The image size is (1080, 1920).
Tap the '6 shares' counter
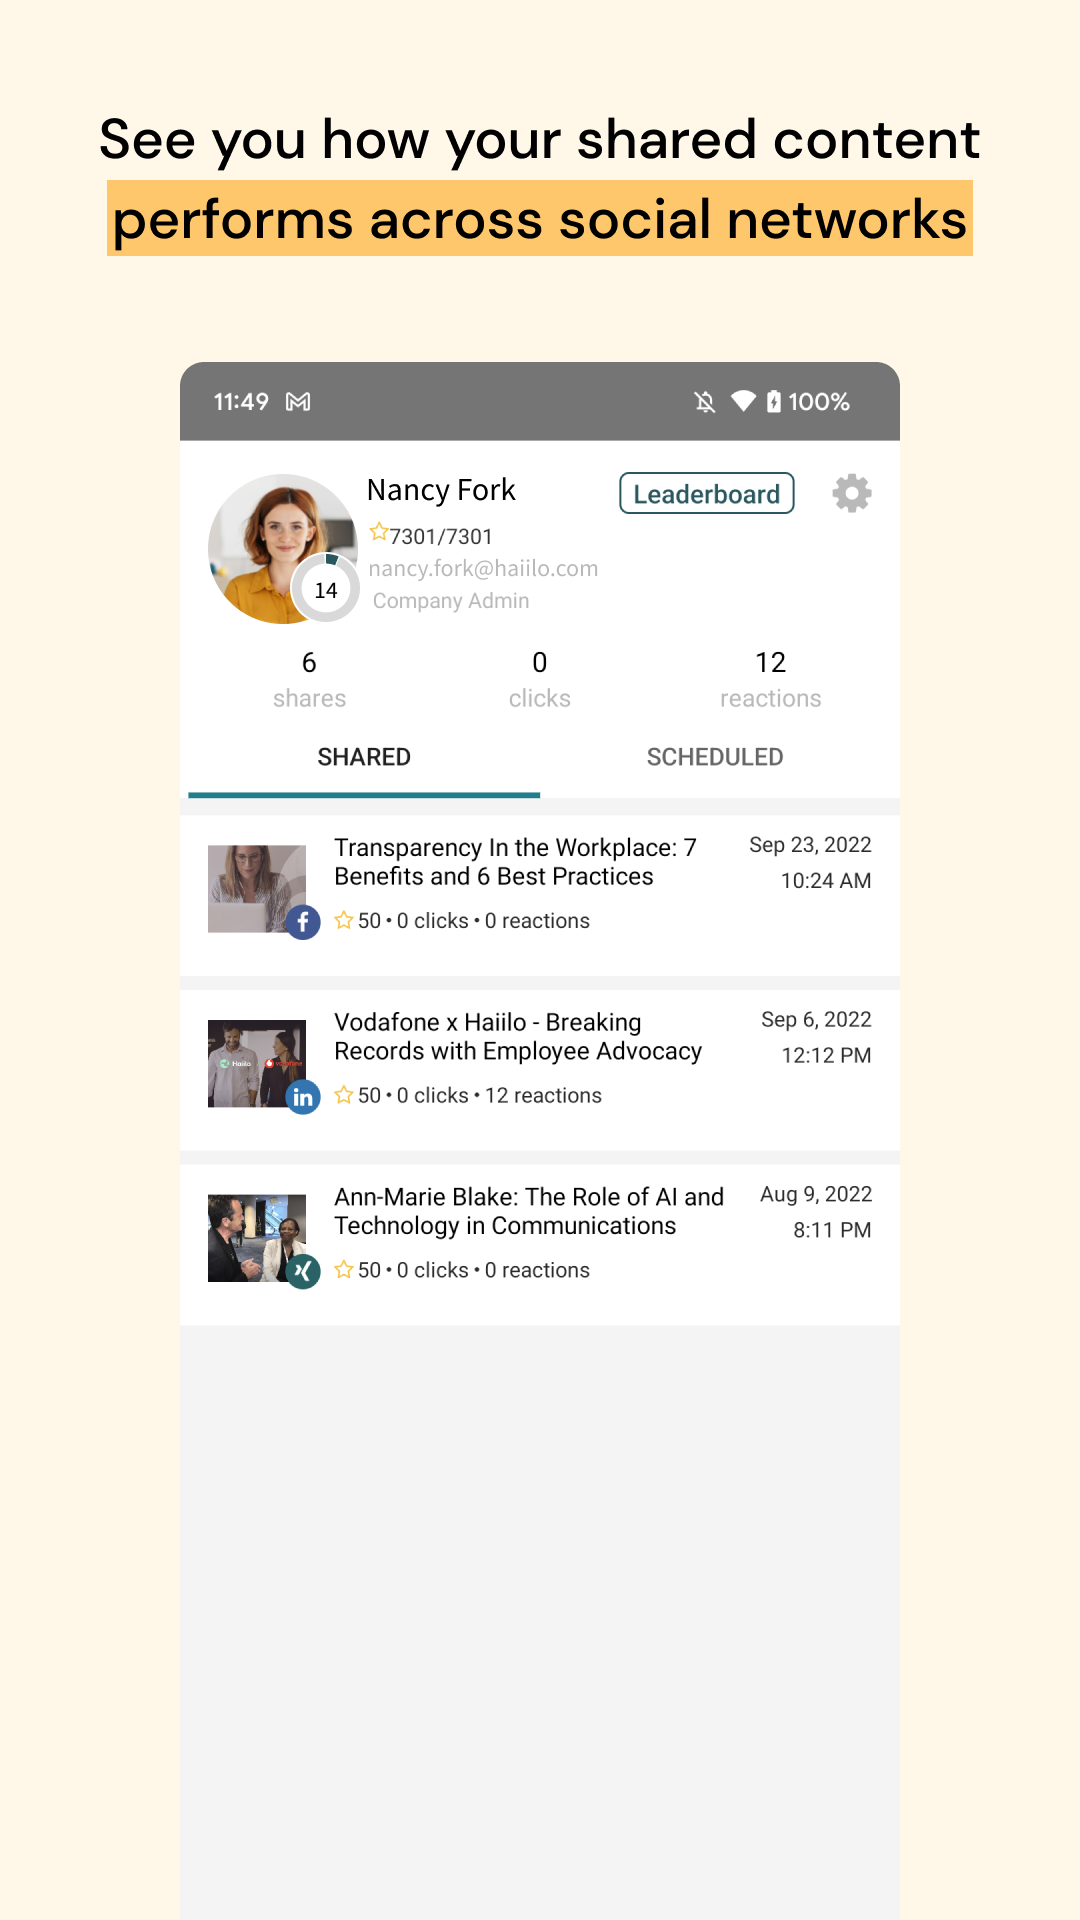309,679
